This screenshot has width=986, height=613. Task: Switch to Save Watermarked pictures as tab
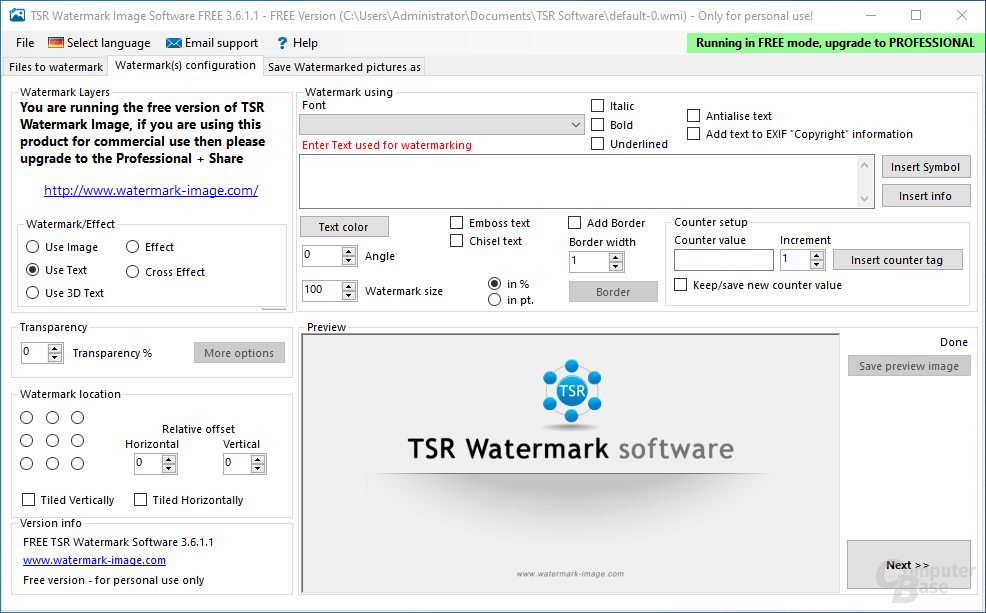point(344,67)
